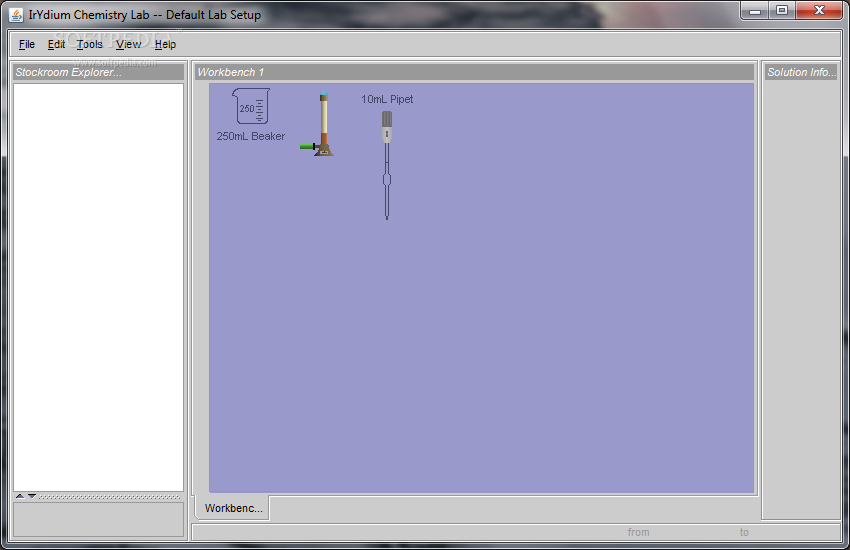
Task: Expand stockroom split pane with down arrow
Action: (32, 496)
